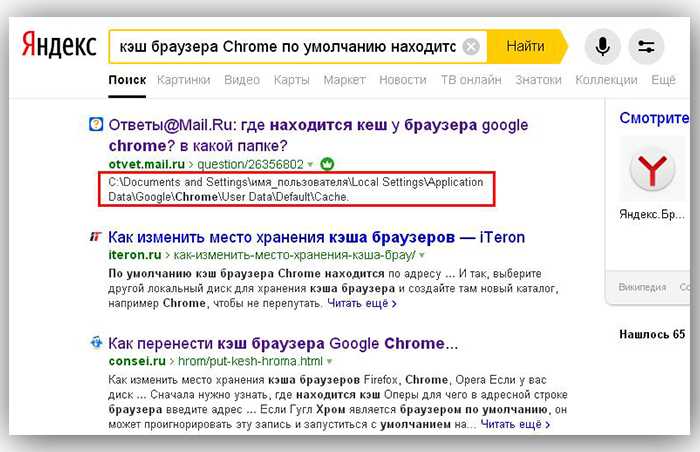Image resolution: width=700 pixels, height=452 pixels.
Task: Click the Википедия link in sidebar
Action: coord(642,287)
